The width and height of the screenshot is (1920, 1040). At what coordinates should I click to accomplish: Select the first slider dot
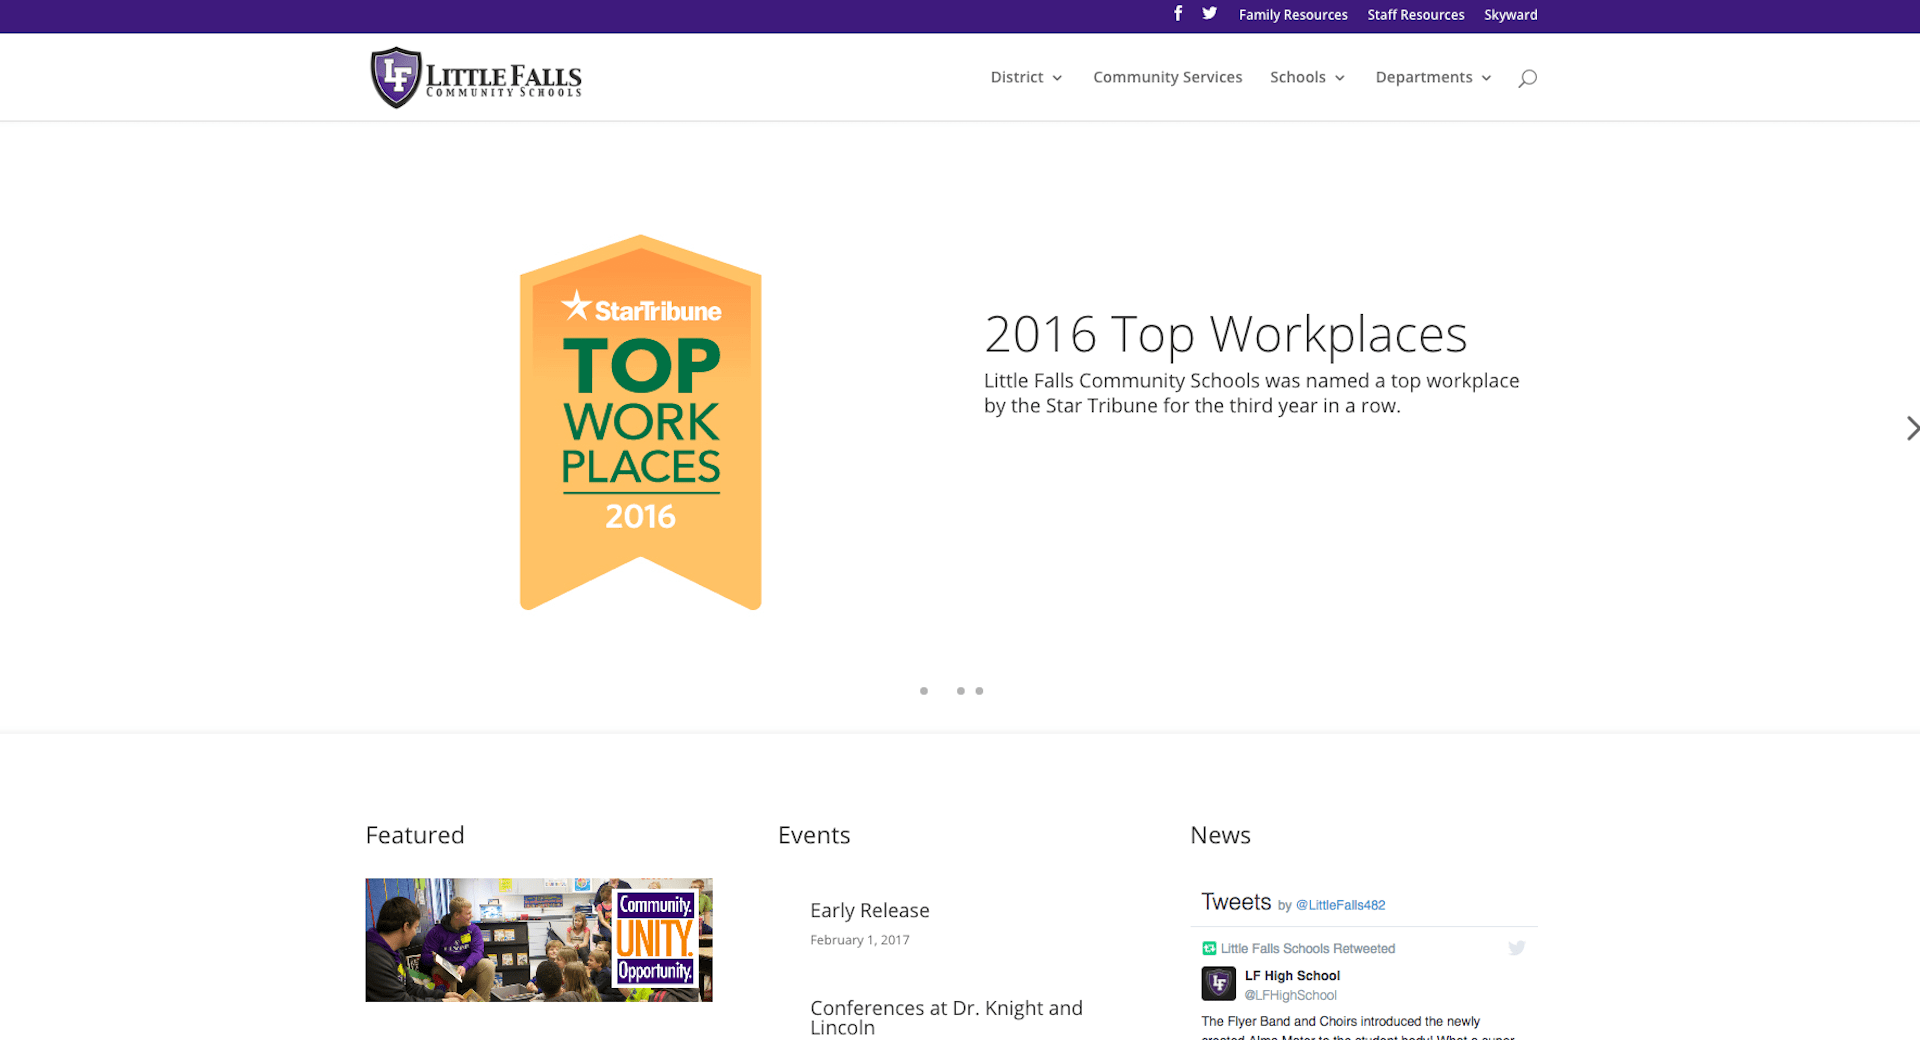924,691
